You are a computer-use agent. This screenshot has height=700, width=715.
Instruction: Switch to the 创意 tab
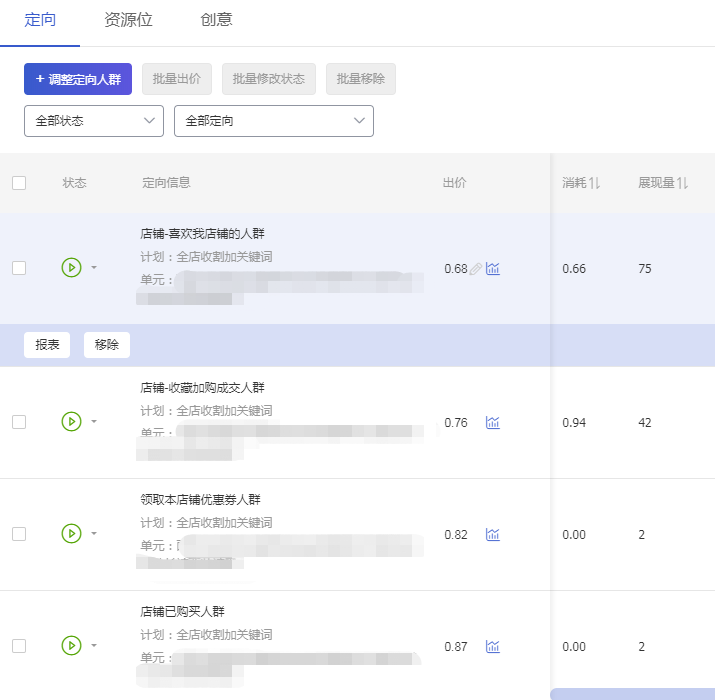pos(217,20)
